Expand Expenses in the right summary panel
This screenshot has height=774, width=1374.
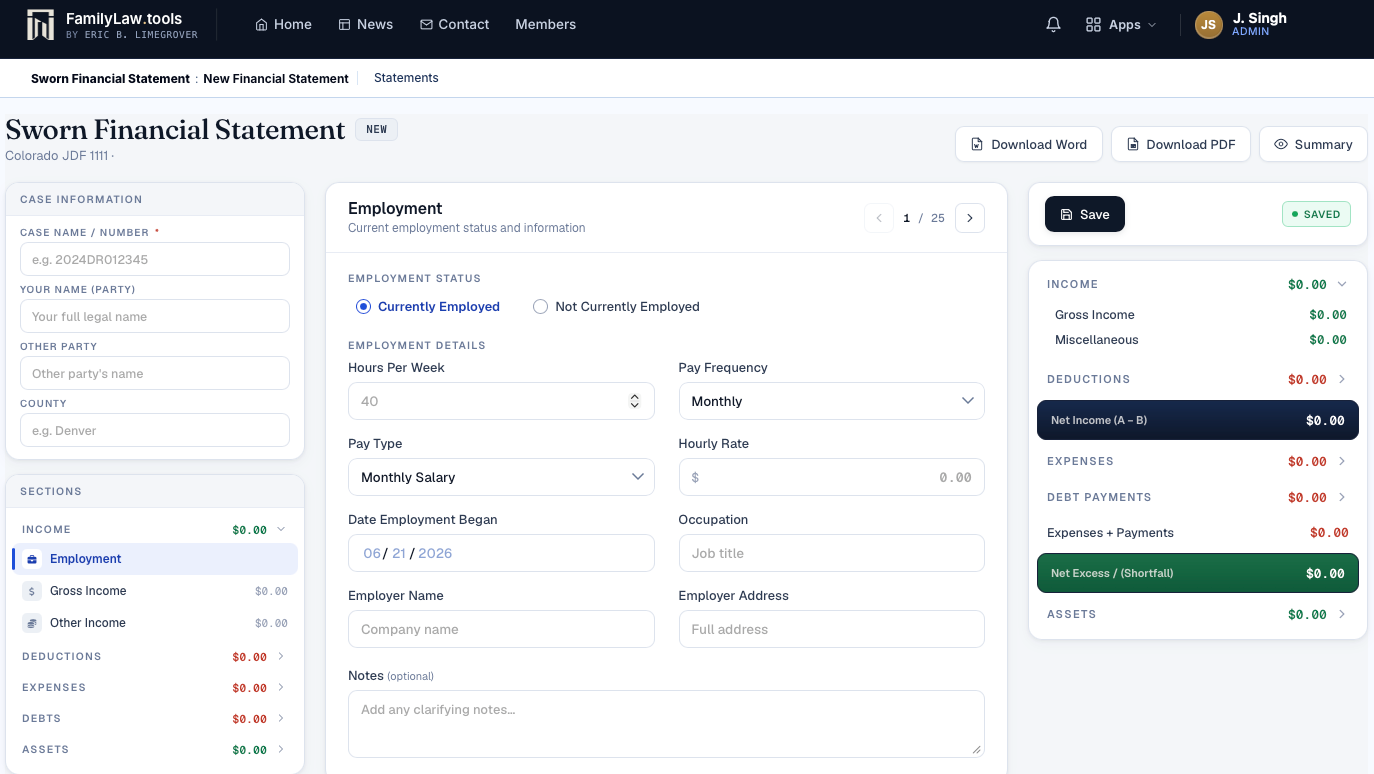1197,462
